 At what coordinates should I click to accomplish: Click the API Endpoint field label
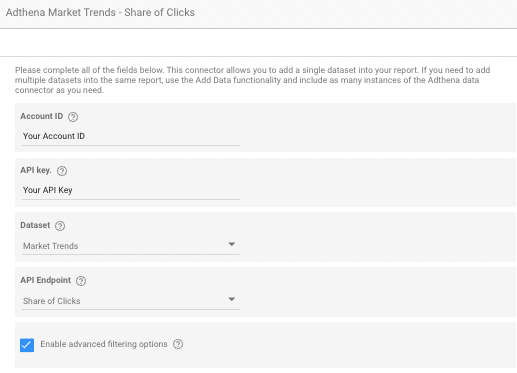[x=46, y=280]
